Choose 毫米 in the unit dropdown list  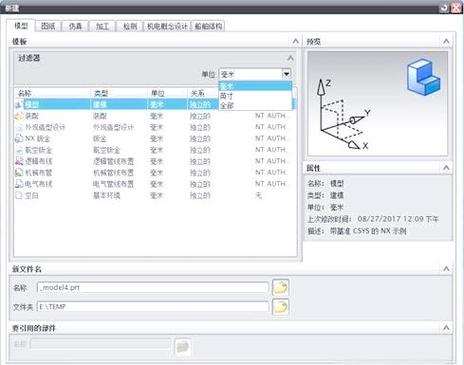[x=255, y=86]
